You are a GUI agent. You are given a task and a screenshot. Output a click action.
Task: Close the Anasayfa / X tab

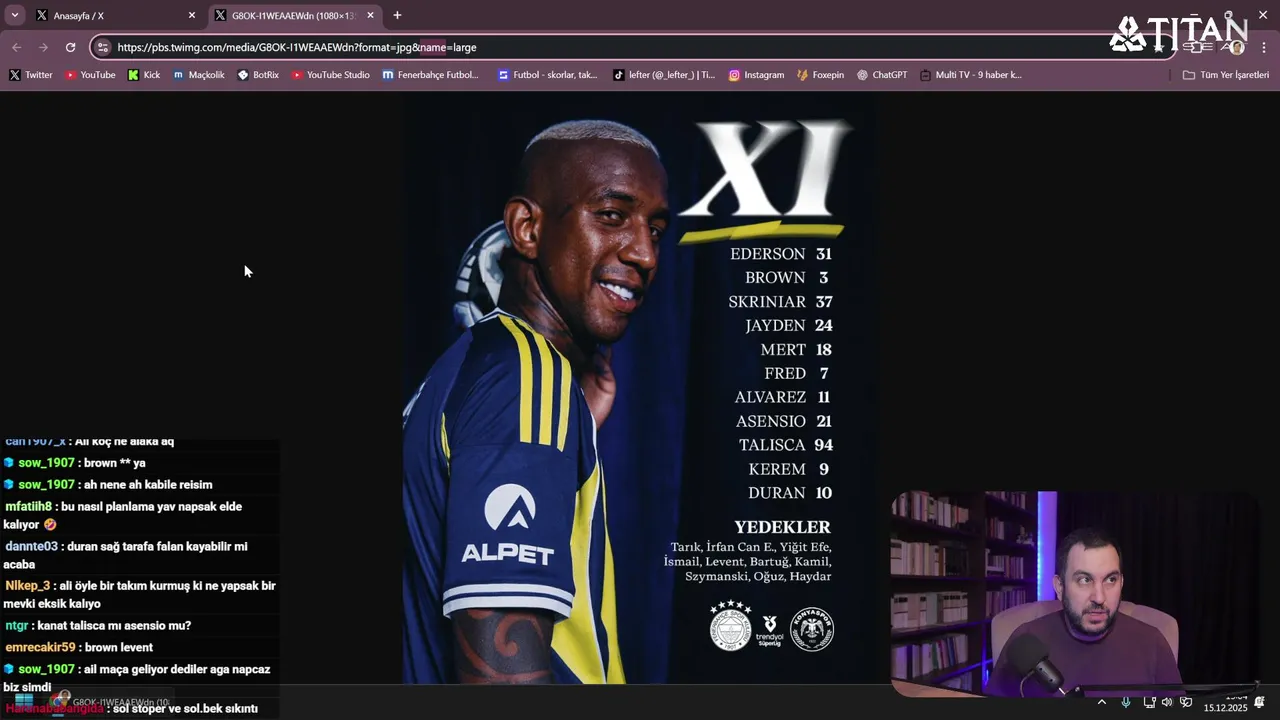point(192,16)
